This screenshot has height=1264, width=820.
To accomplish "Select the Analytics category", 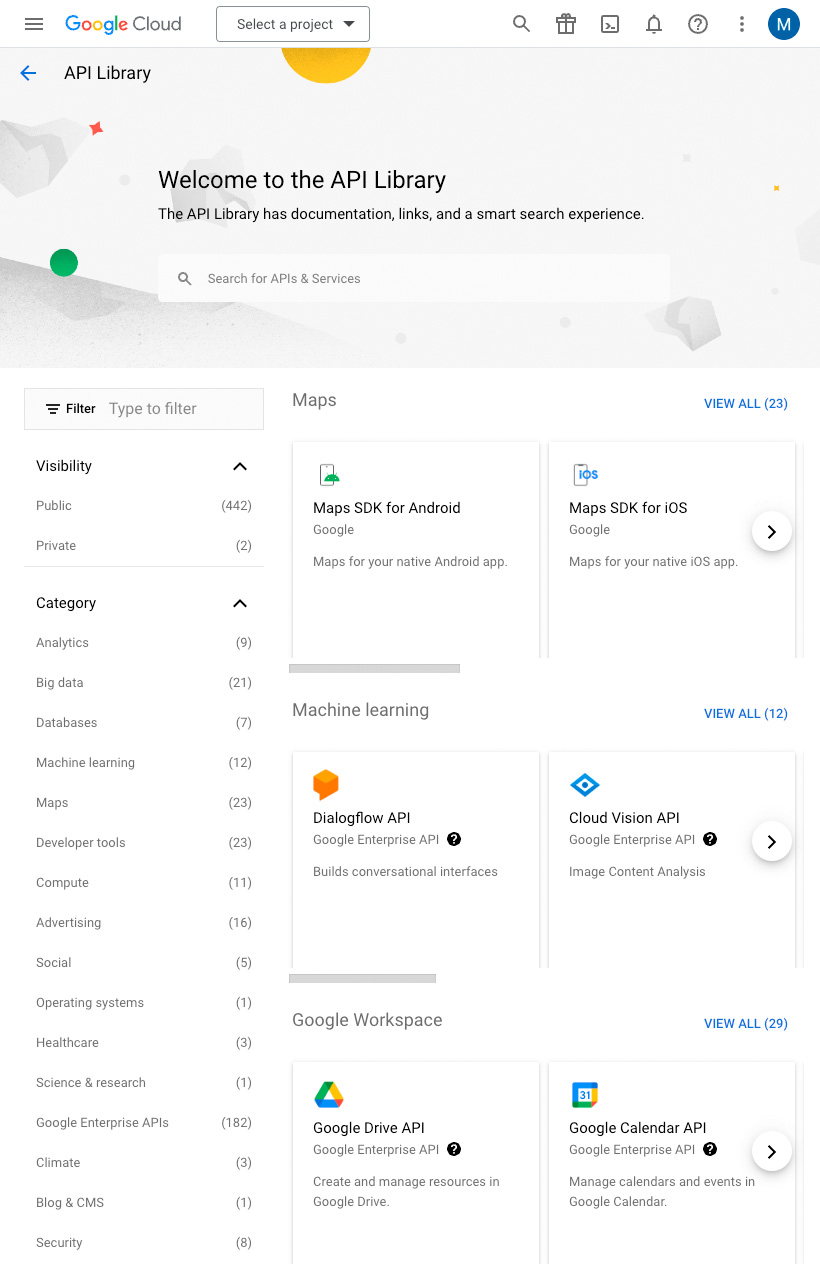I will 144,643.
